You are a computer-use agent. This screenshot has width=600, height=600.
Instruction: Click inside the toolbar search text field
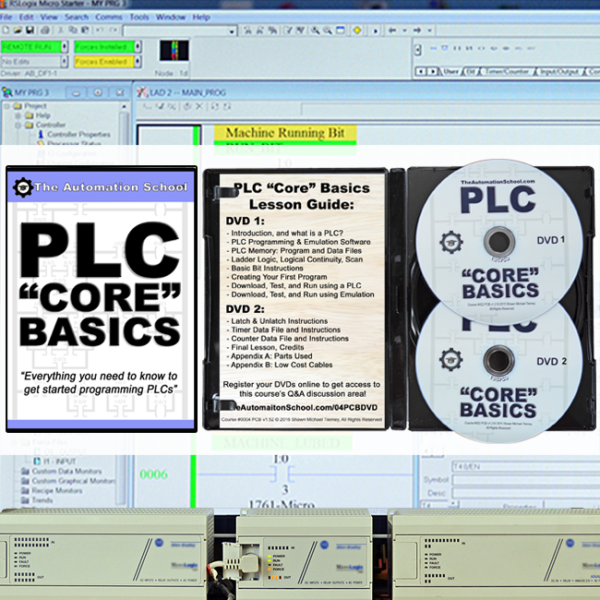pyautogui.click(x=176, y=31)
